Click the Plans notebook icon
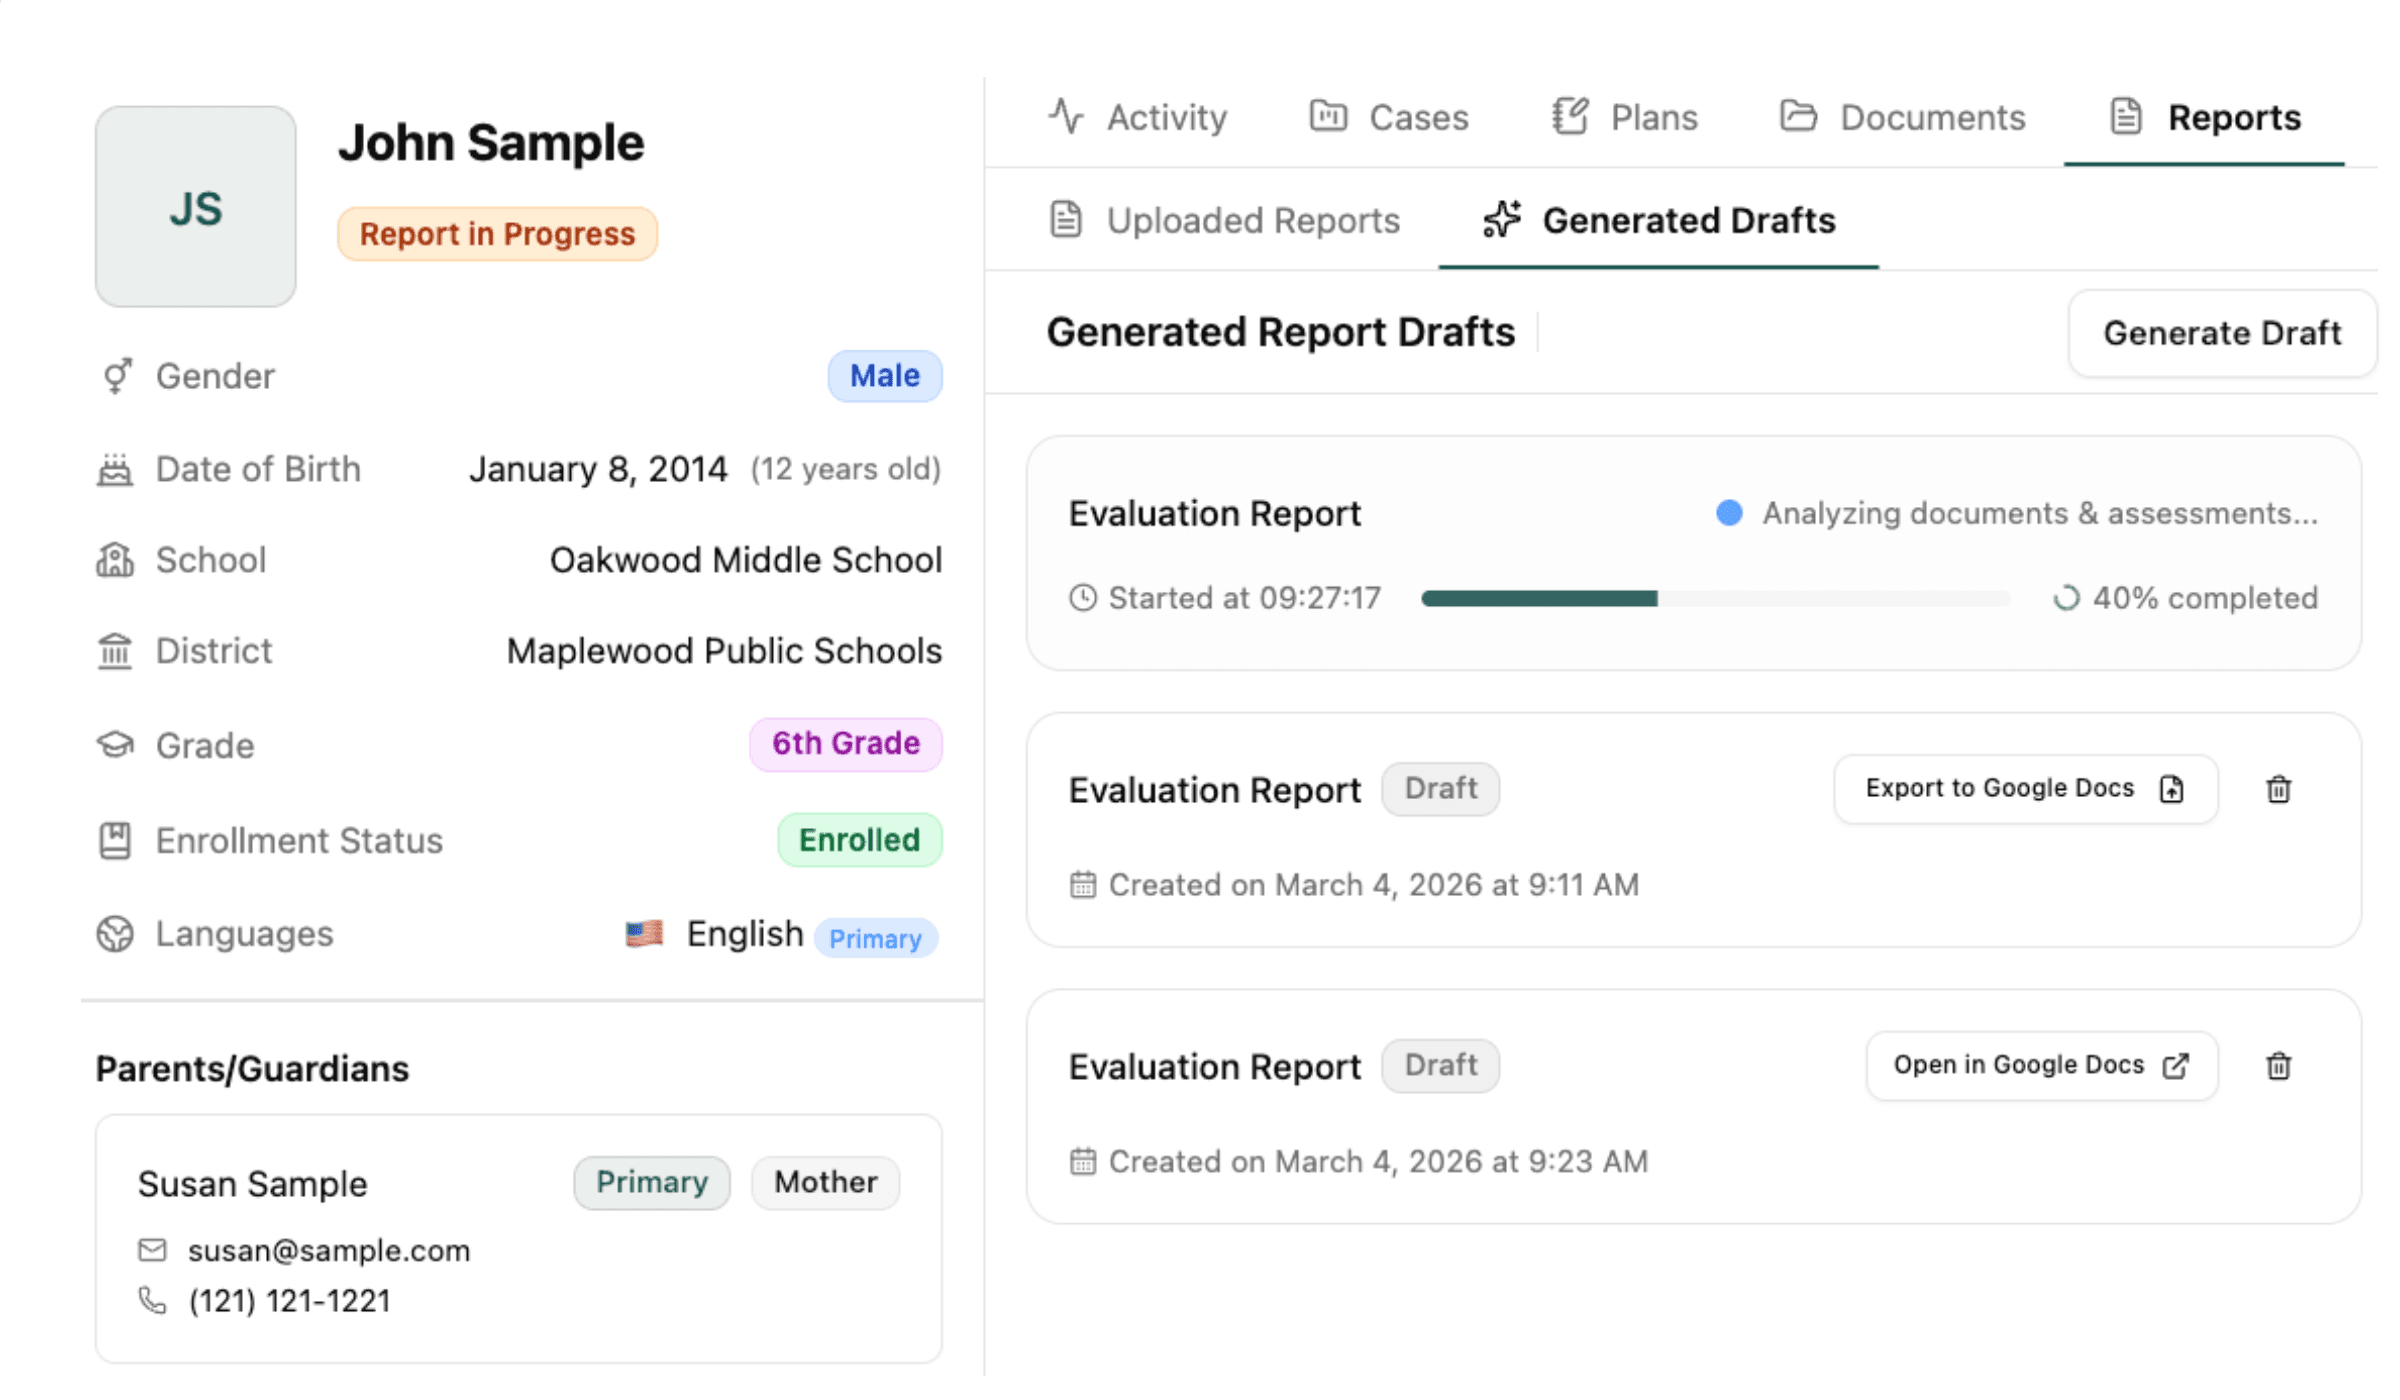 point(1568,116)
